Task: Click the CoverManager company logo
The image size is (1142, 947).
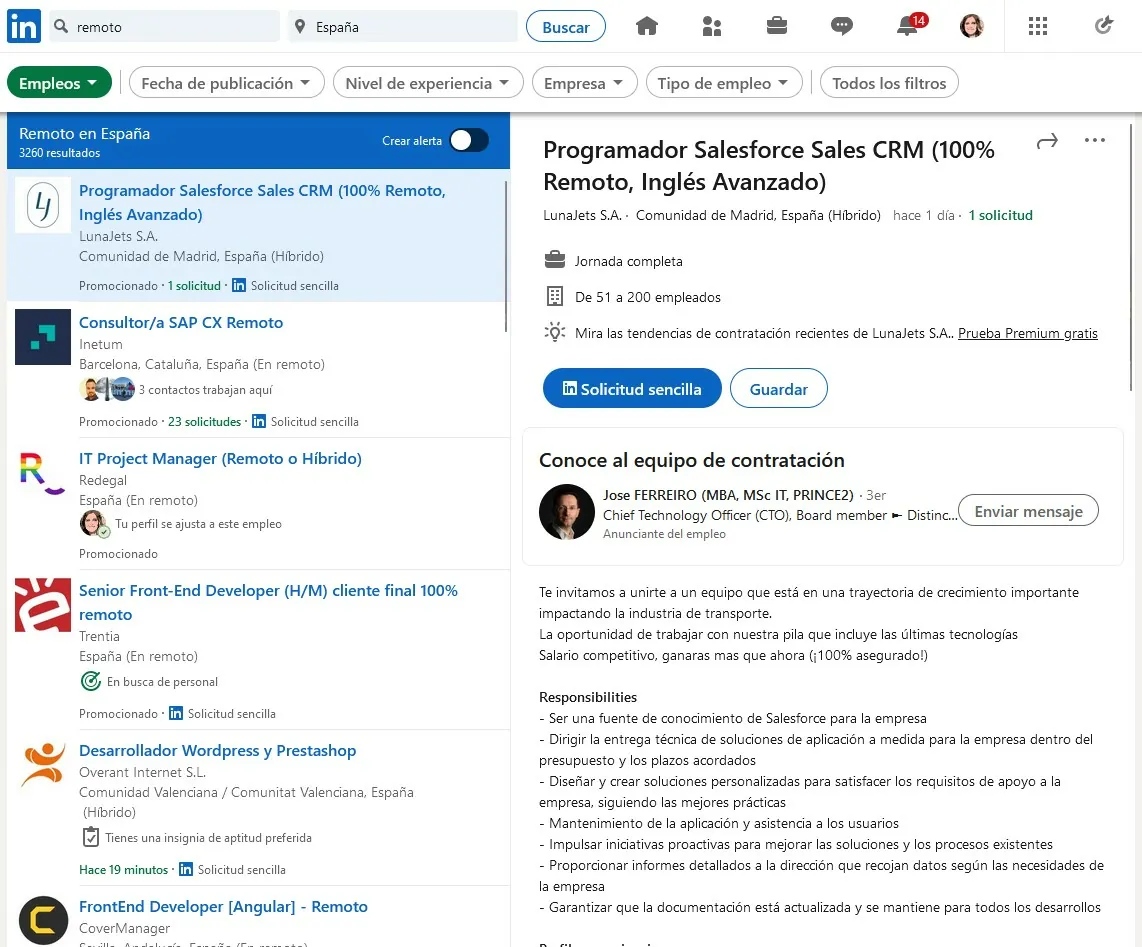Action: pyautogui.click(x=43, y=920)
